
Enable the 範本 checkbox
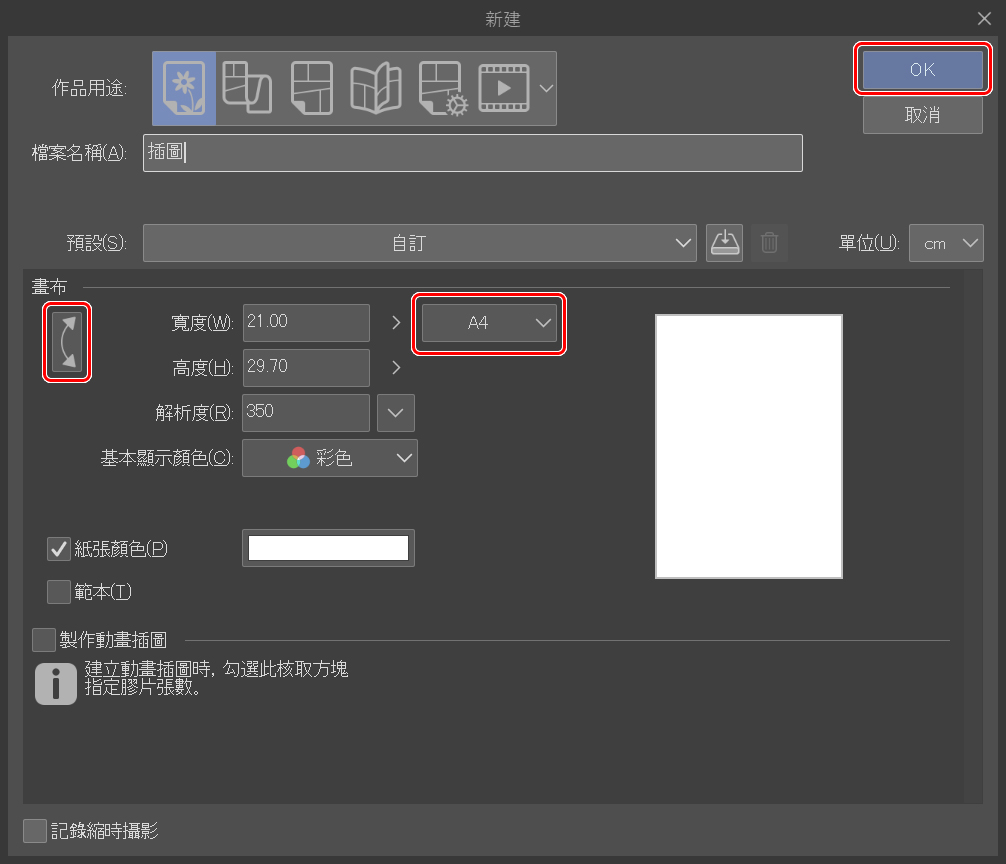(58, 592)
